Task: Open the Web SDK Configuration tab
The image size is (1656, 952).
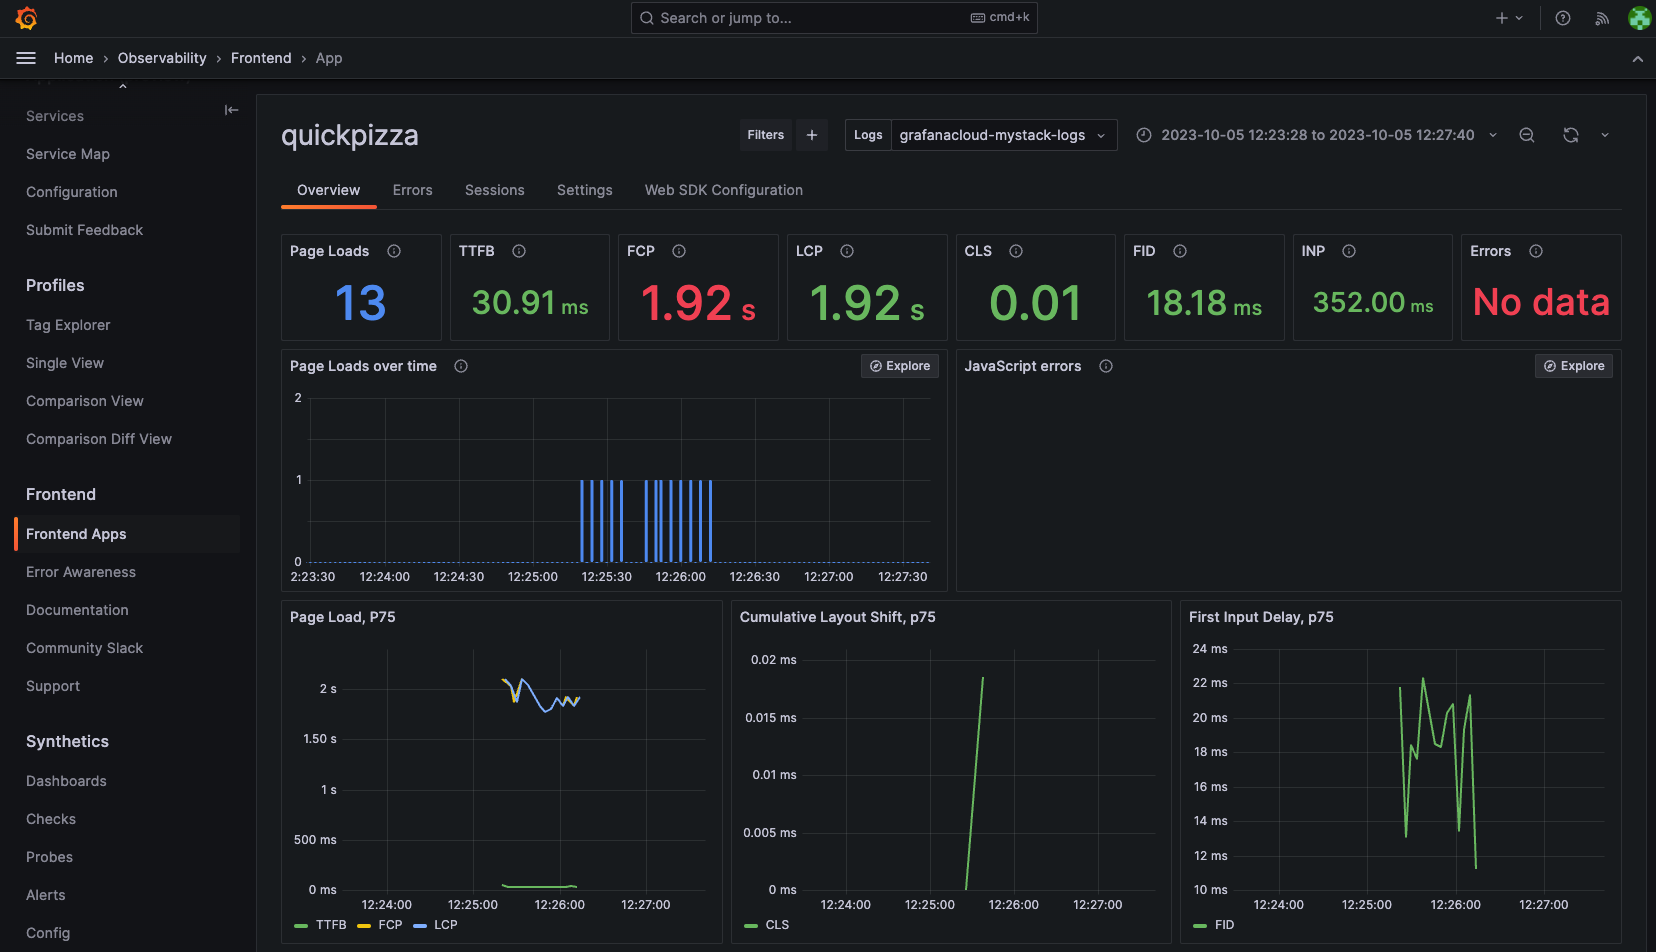Action: pyautogui.click(x=724, y=190)
